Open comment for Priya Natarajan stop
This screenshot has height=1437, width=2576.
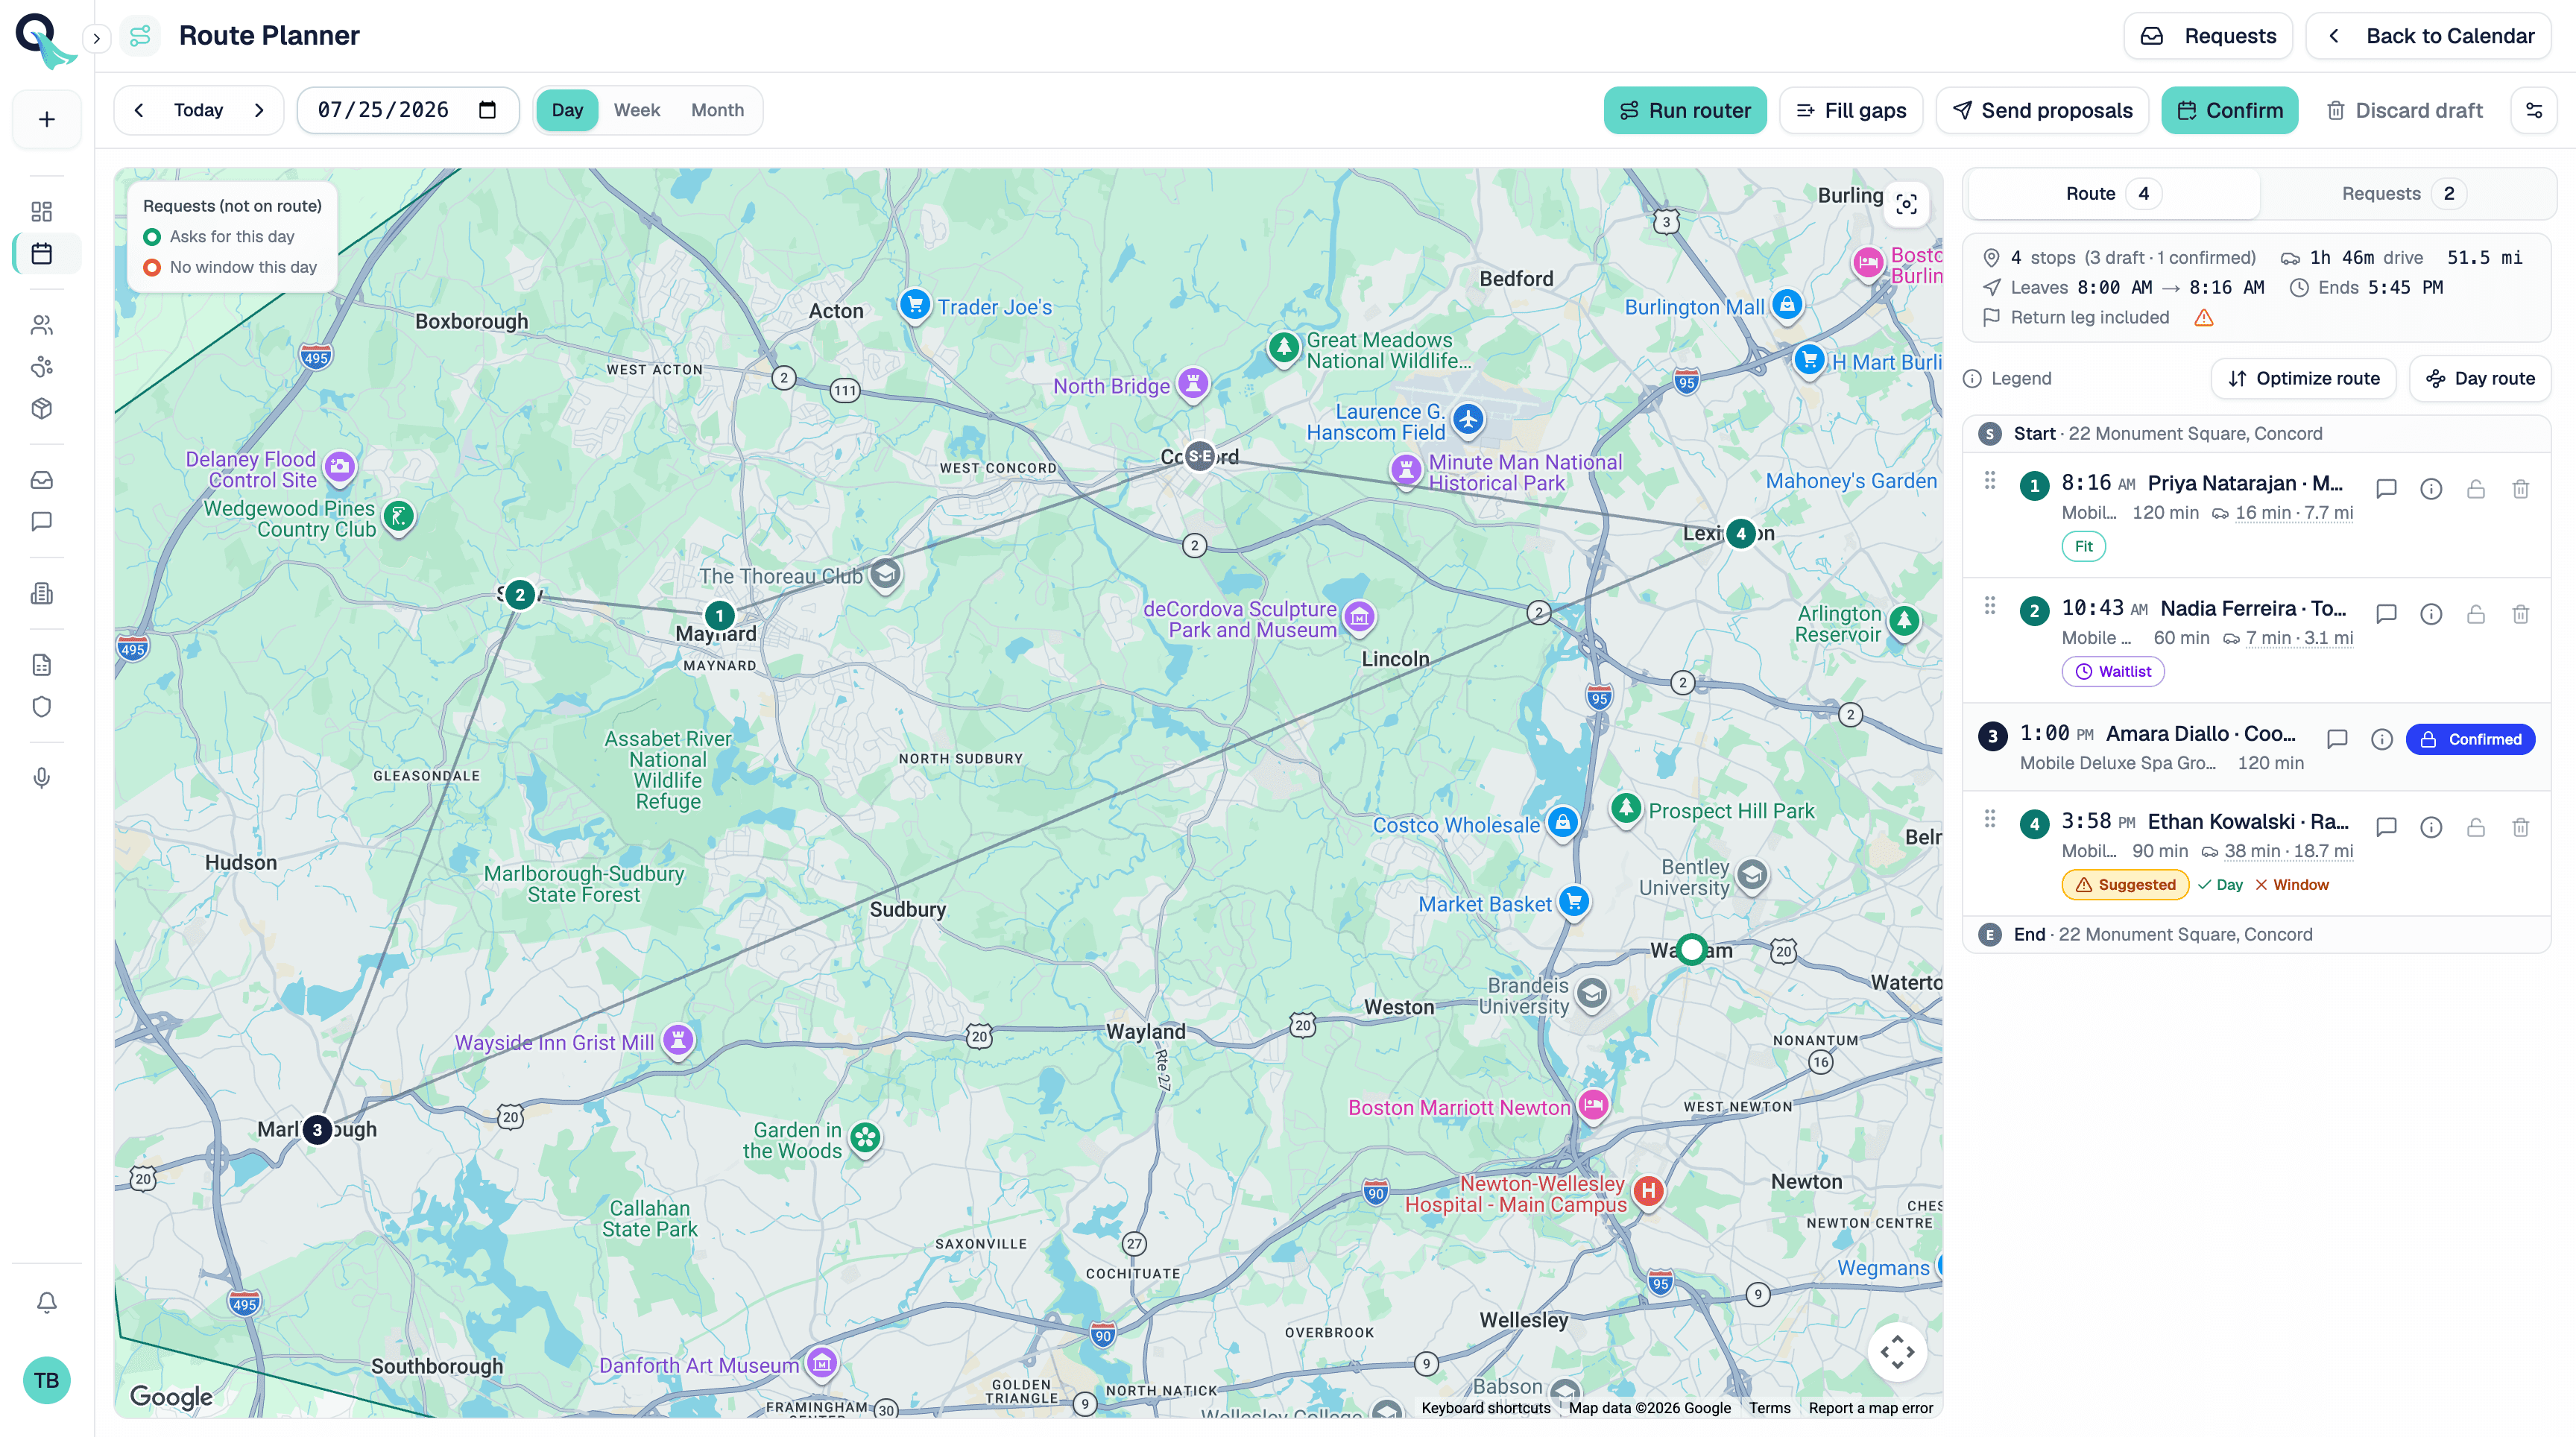2387,489
